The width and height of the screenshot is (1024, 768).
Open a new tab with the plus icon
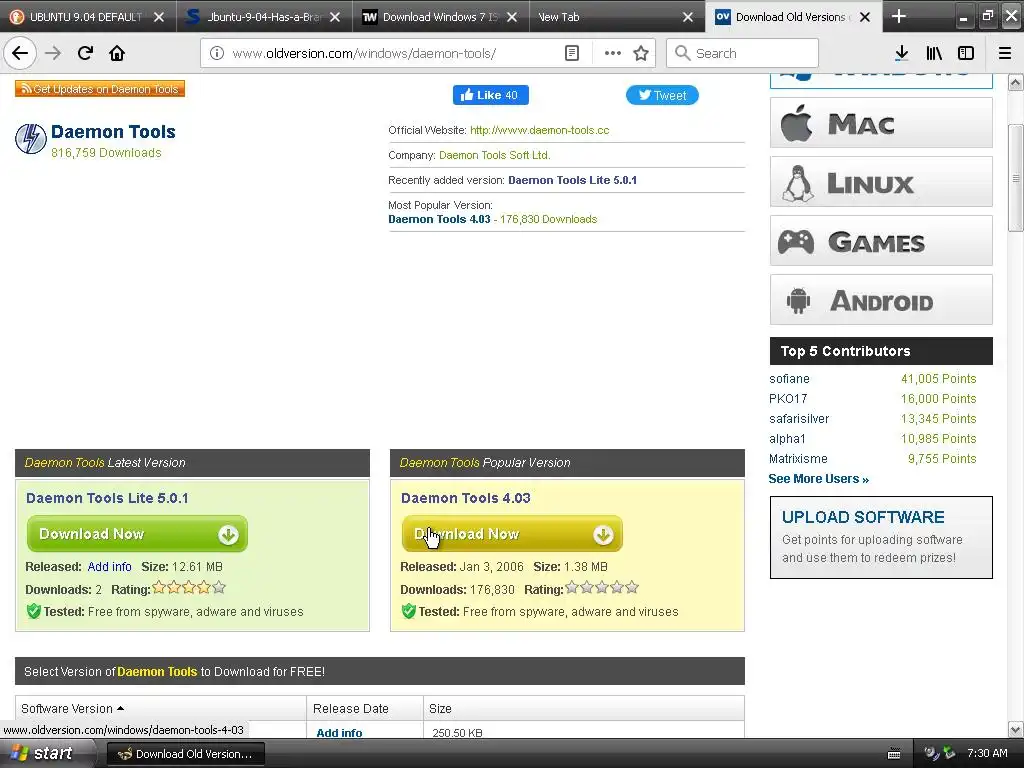pyautogui.click(x=899, y=17)
